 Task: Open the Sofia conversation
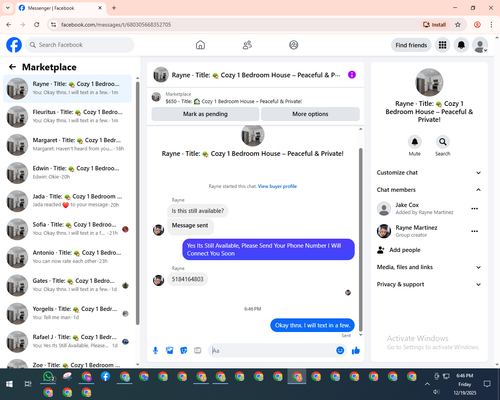tap(68, 229)
